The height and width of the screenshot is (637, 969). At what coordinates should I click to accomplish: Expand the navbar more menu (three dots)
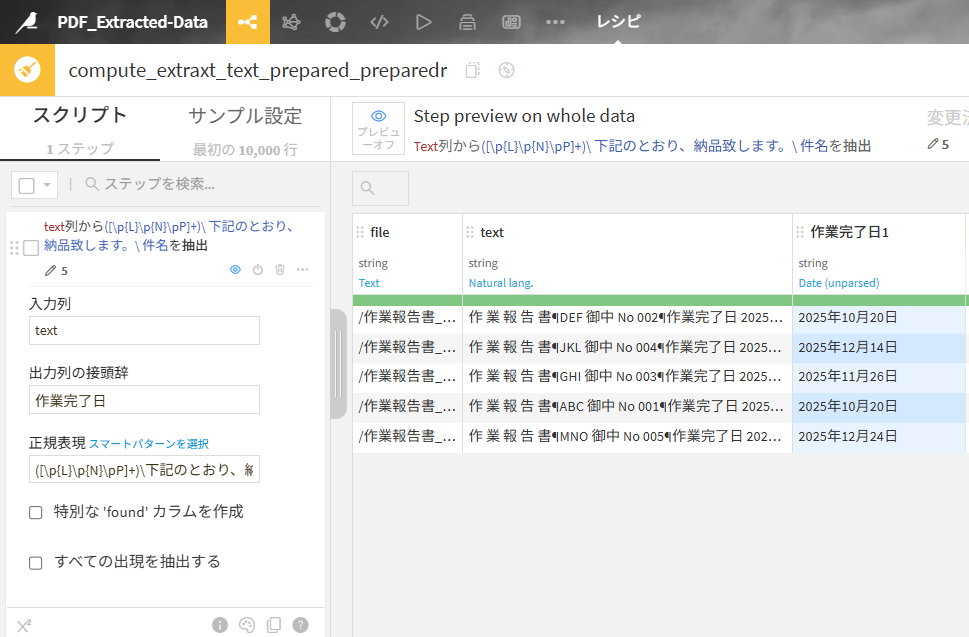555,21
